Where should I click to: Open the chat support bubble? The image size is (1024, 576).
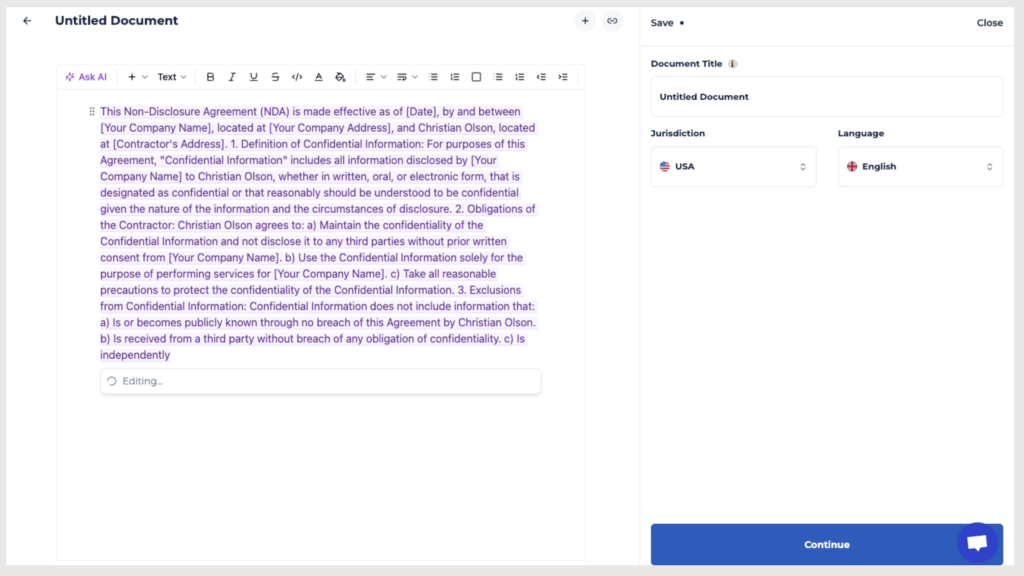[977, 542]
